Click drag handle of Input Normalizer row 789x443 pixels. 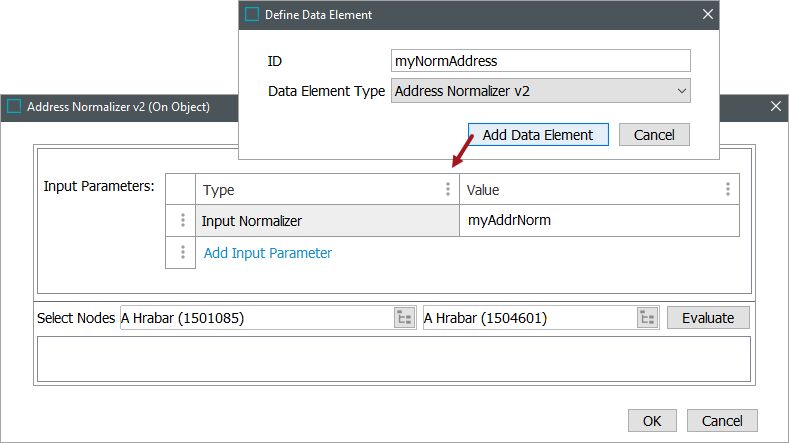point(182,221)
